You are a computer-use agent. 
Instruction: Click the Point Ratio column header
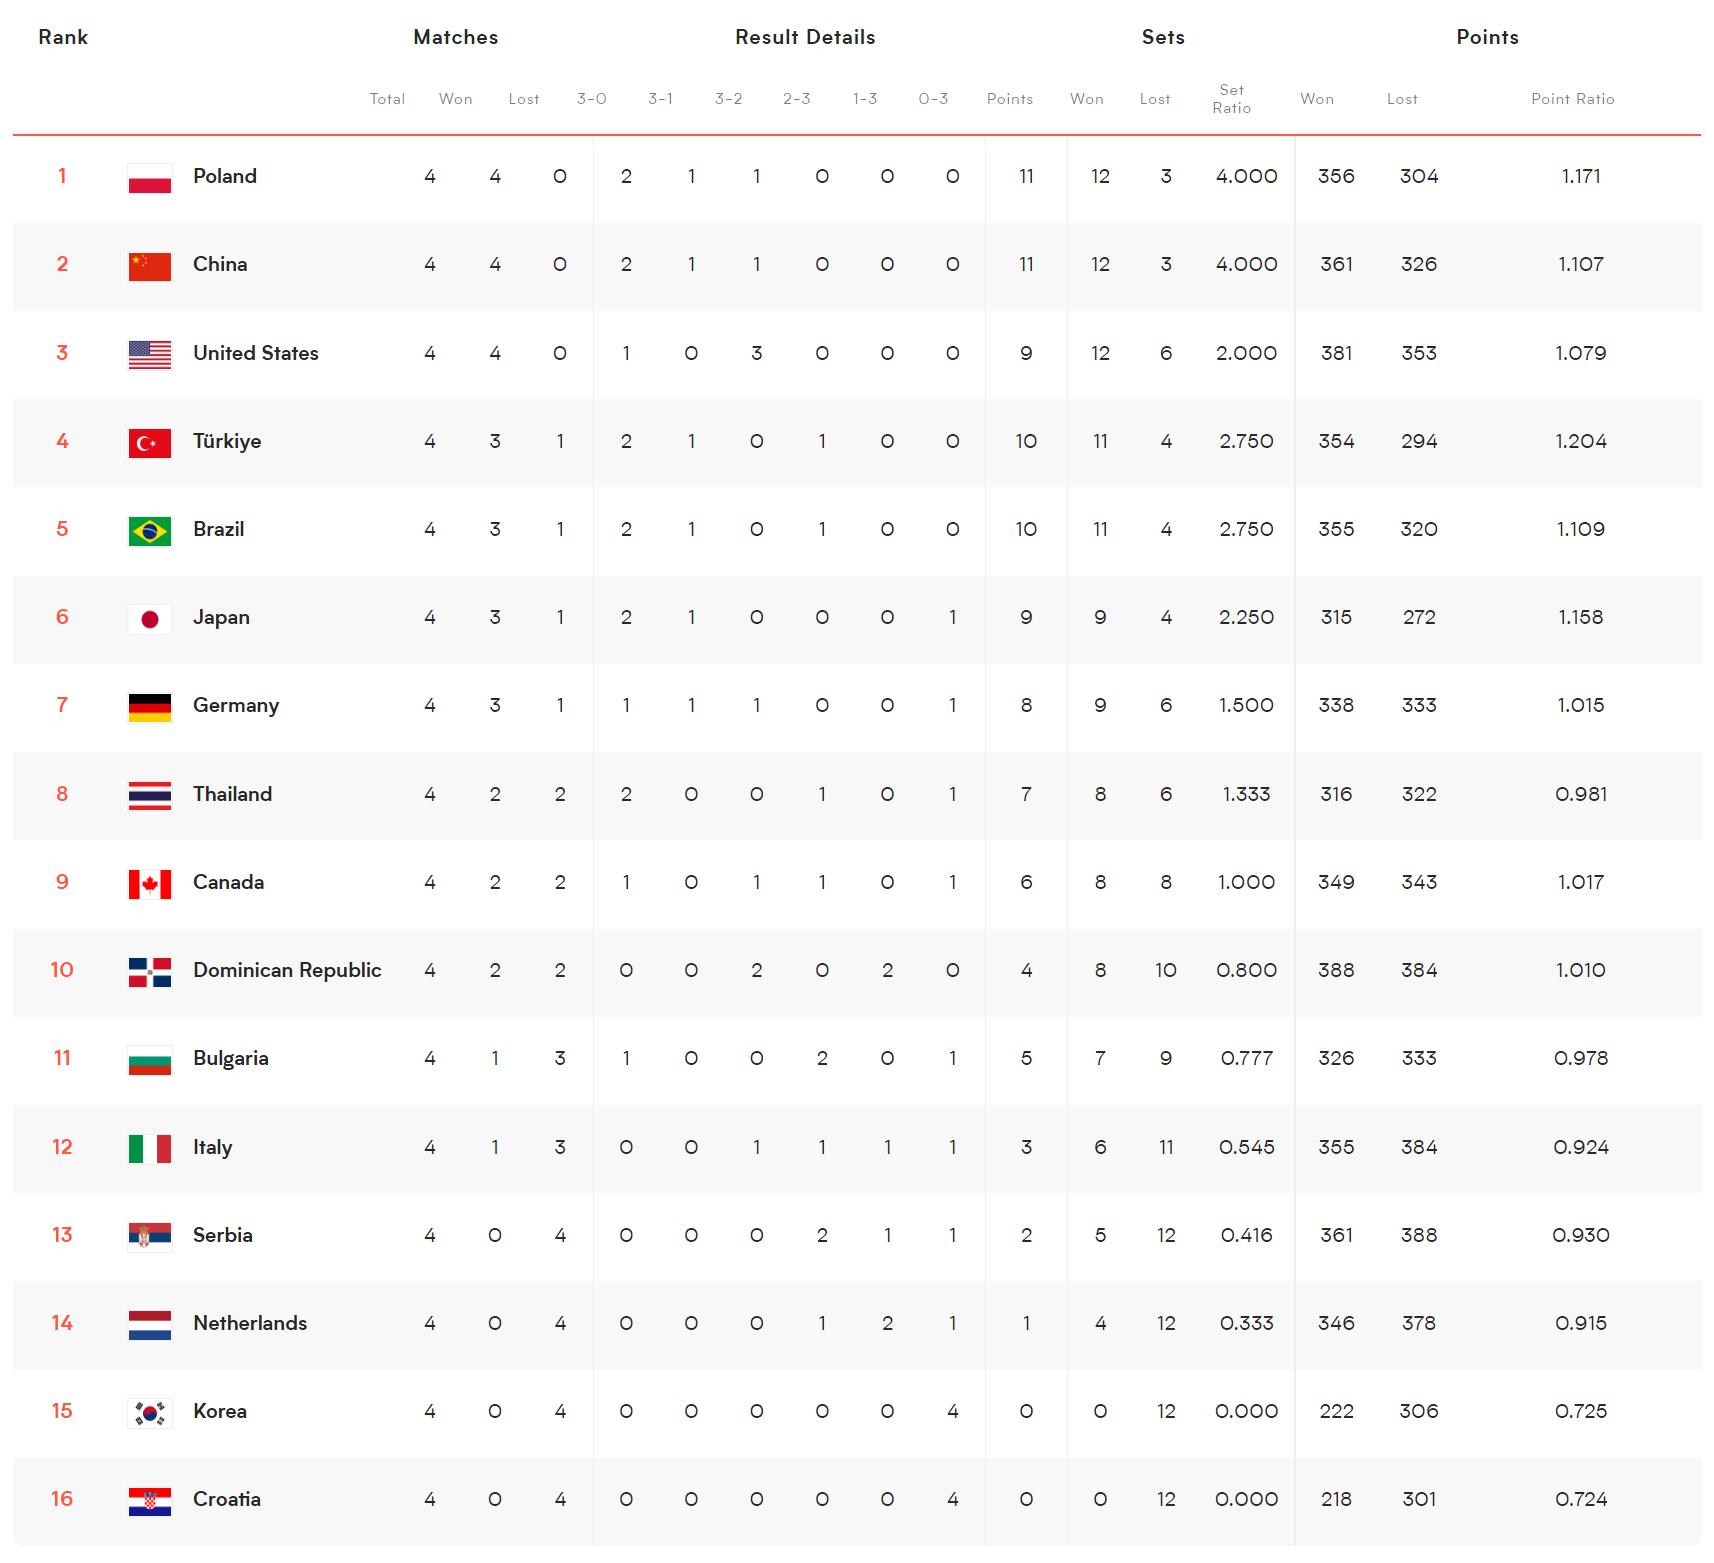[x=1572, y=99]
